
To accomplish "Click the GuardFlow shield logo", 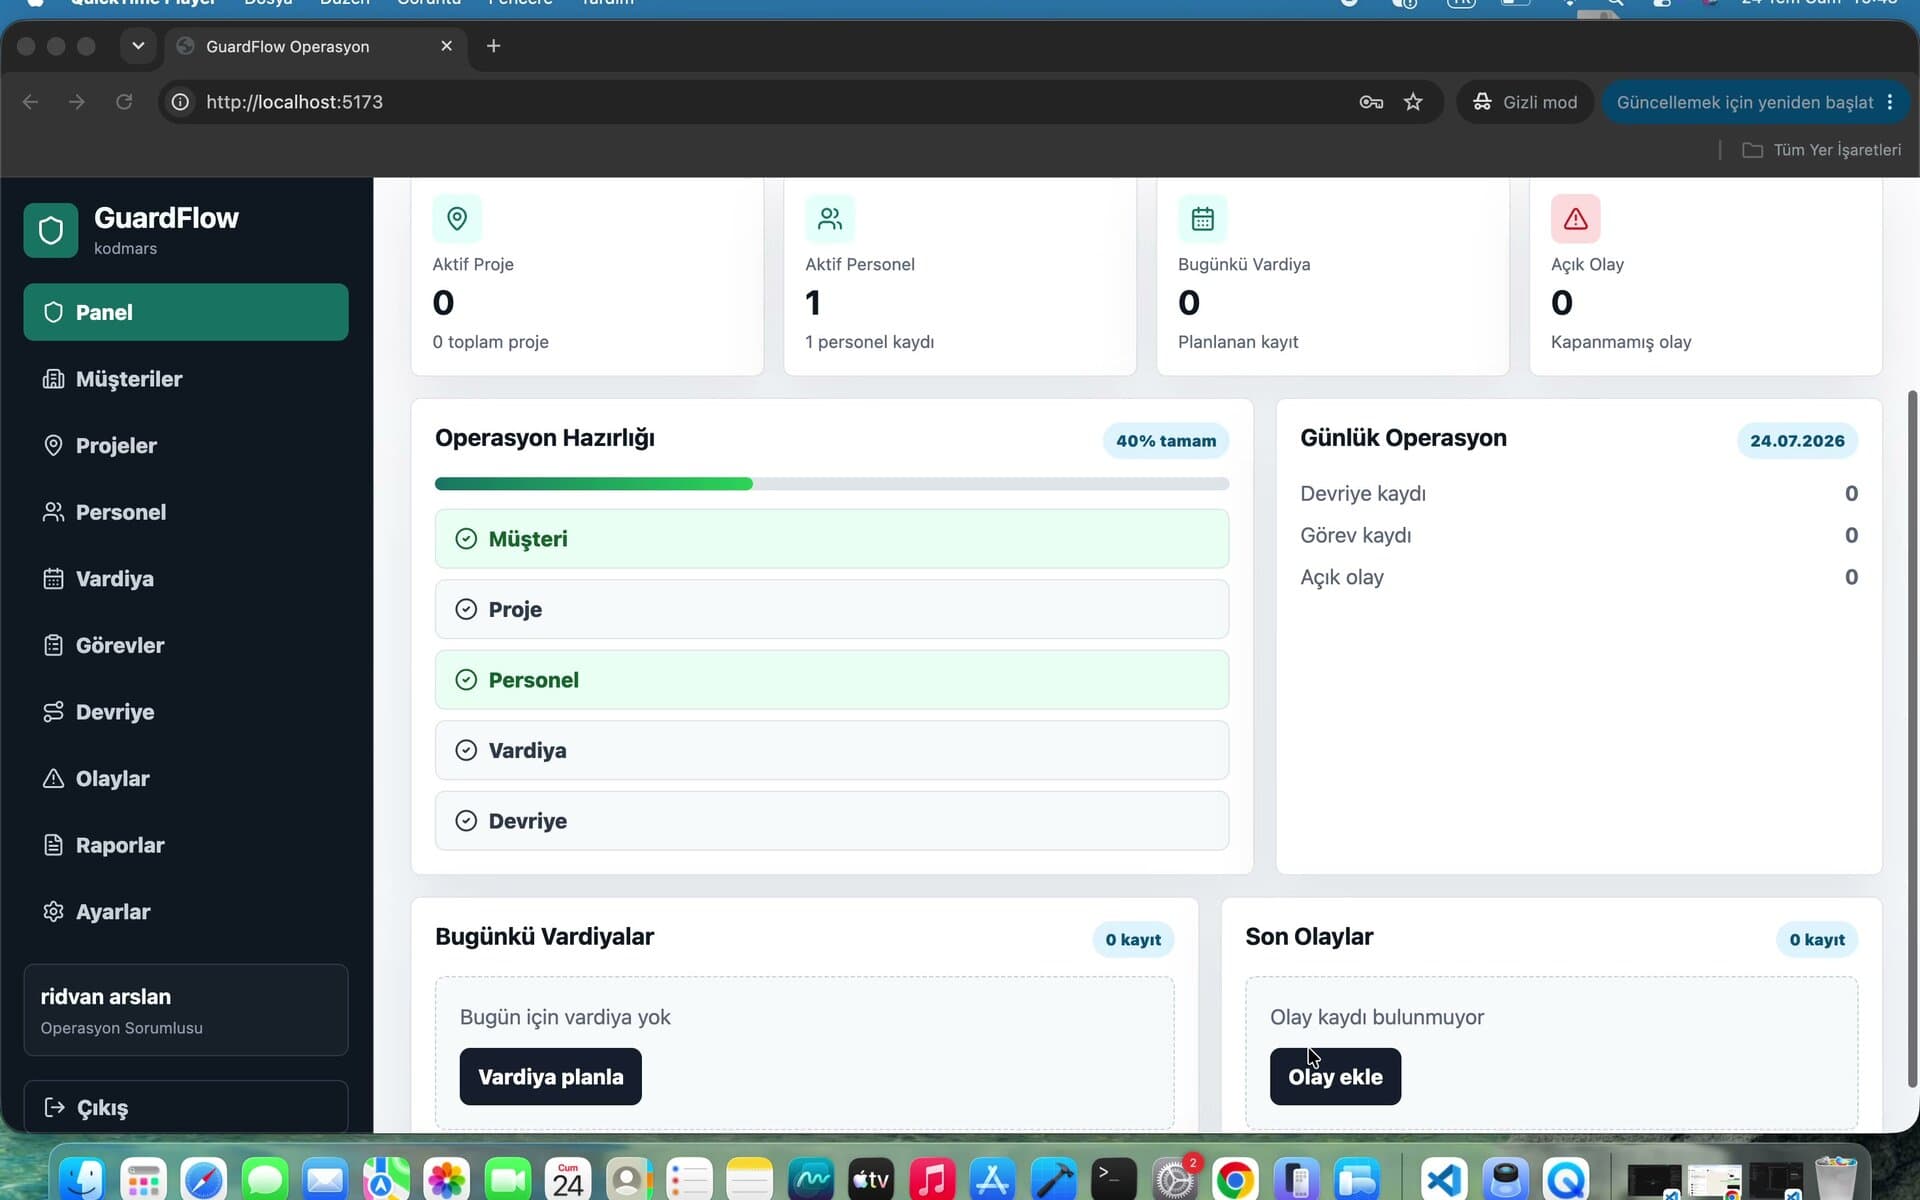I will [51, 230].
